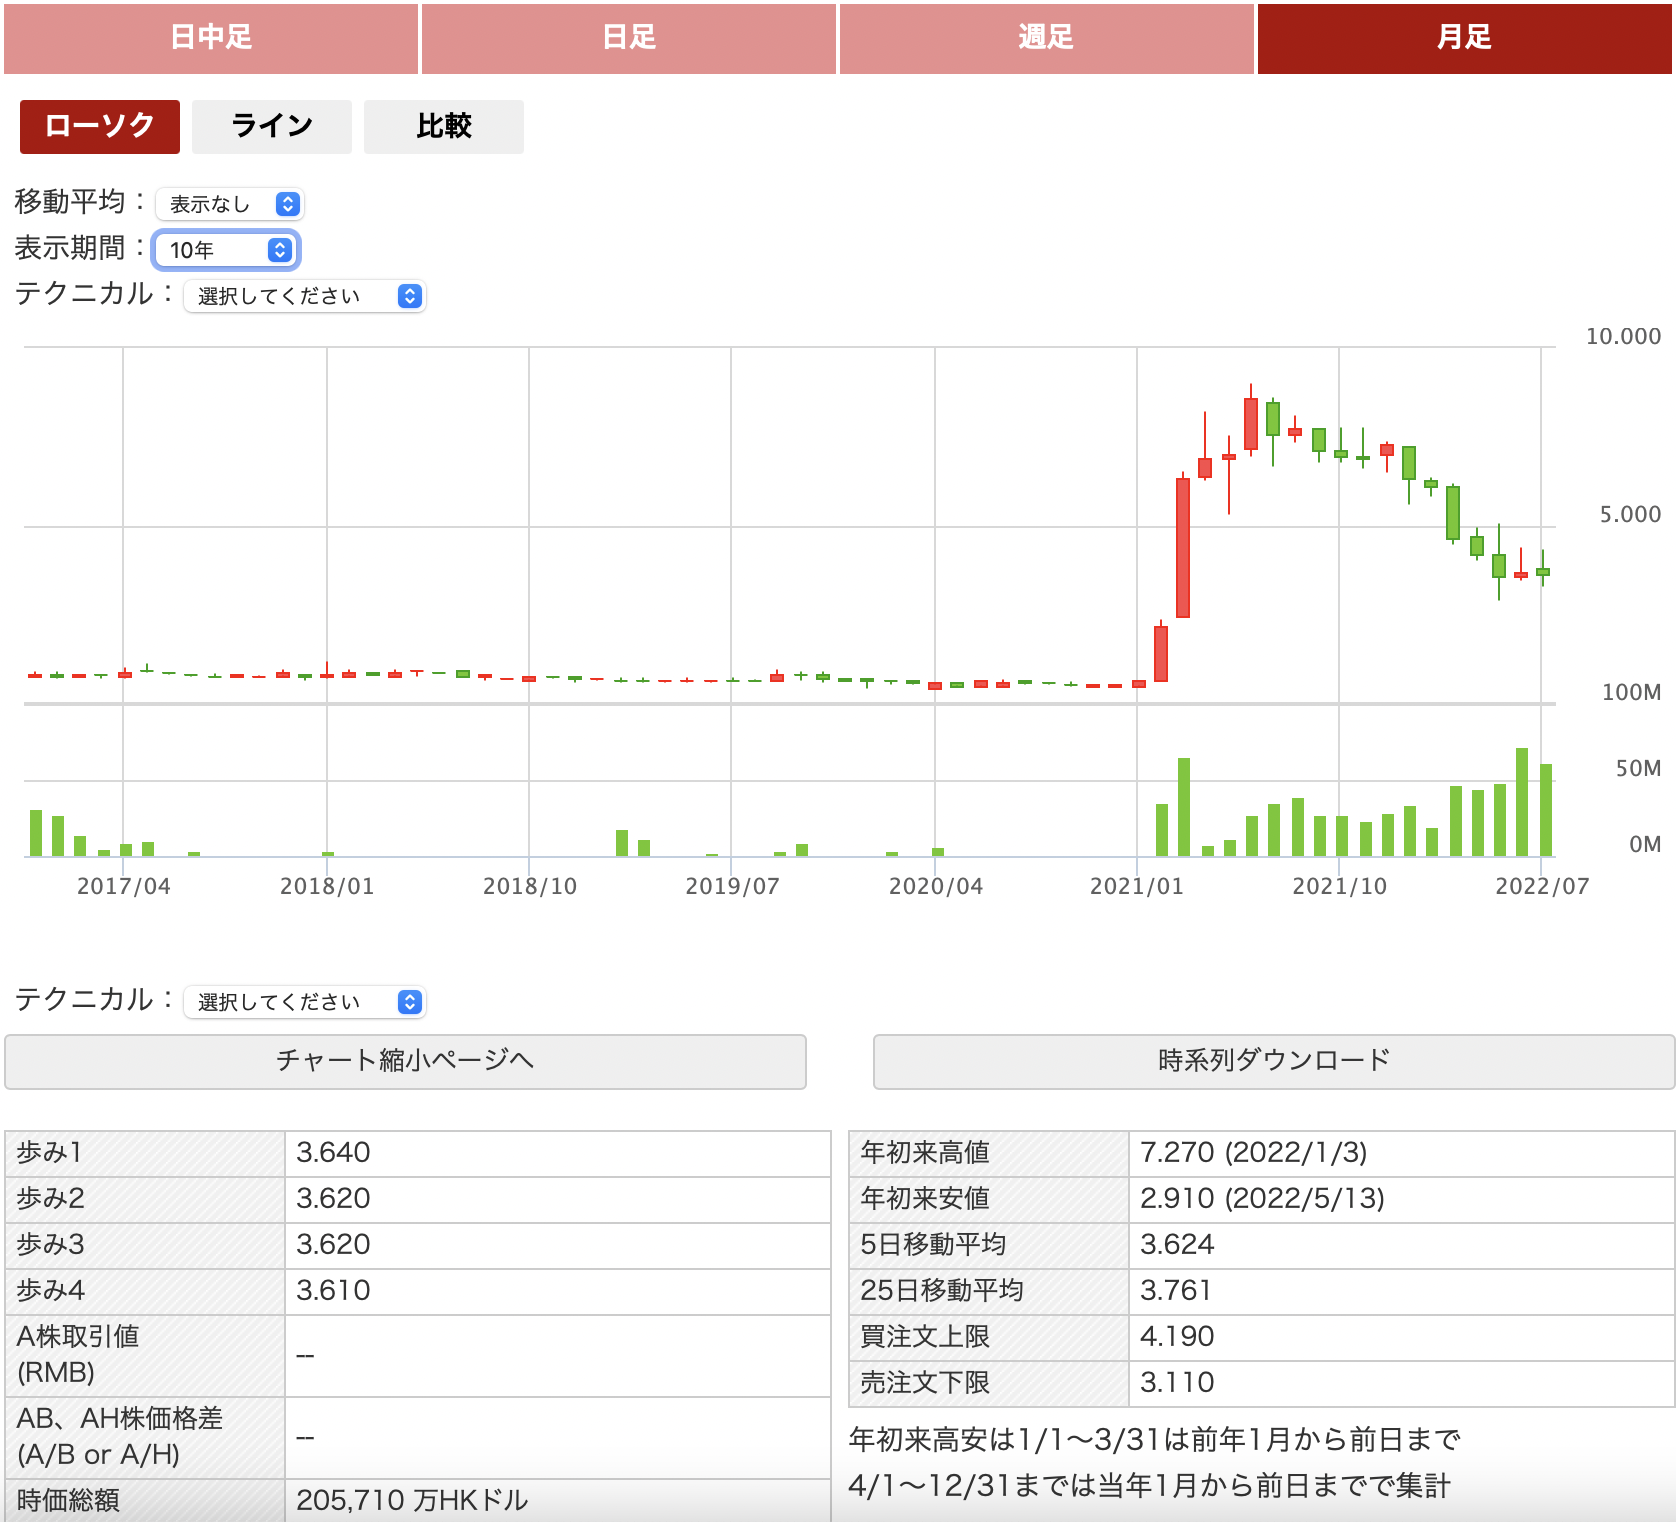Image resolution: width=1676 pixels, height=1522 pixels.
Task: Open the 比較 comparison mode
Action: [x=444, y=126]
